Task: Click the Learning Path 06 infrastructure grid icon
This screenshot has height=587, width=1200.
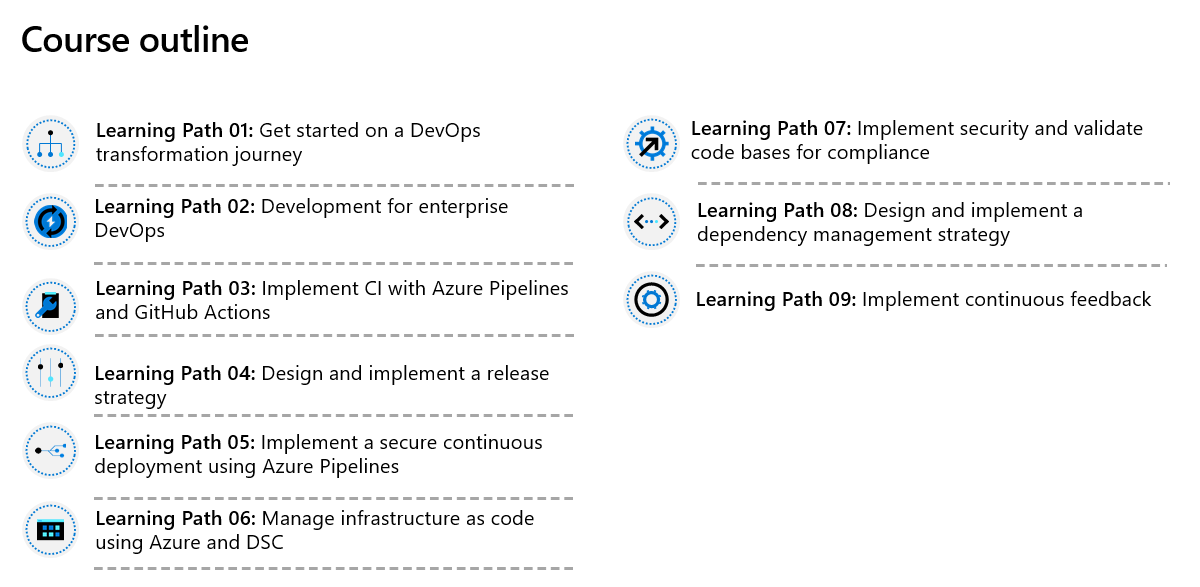Action: [50, 530]
